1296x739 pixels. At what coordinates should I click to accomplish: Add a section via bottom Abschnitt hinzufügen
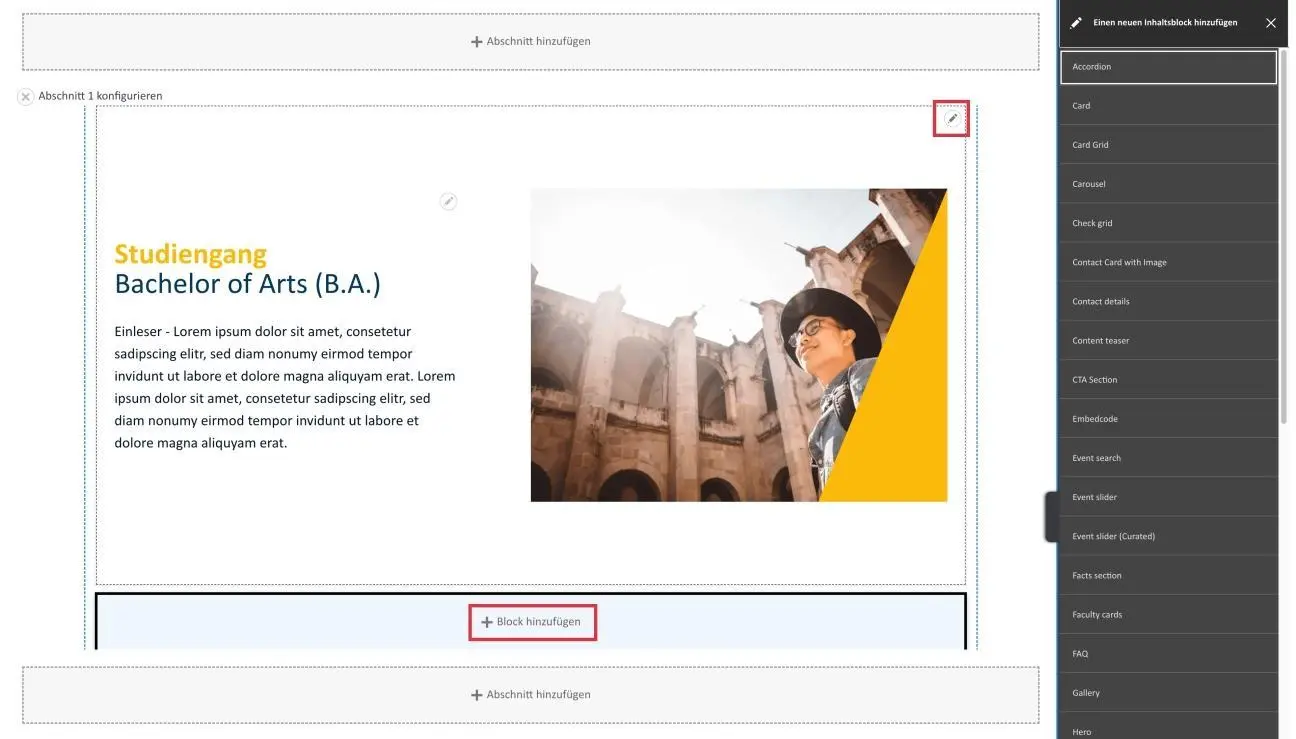[x=531, y=695]
